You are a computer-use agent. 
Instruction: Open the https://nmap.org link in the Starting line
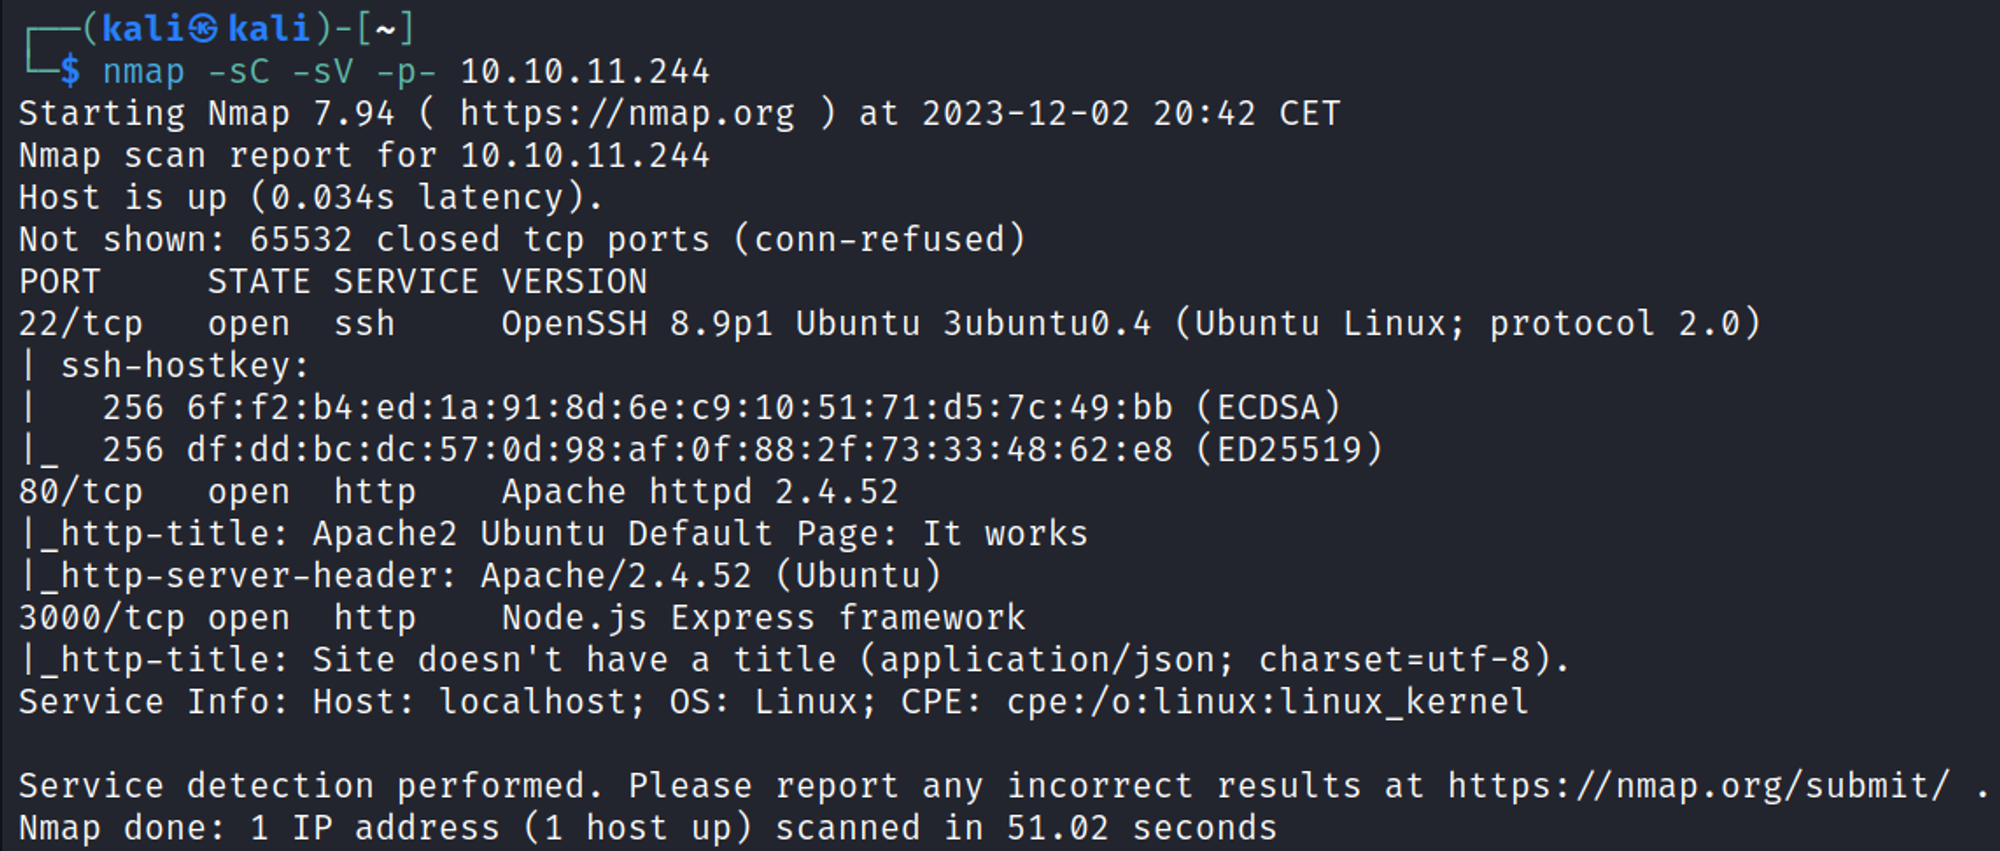(627, 114)
